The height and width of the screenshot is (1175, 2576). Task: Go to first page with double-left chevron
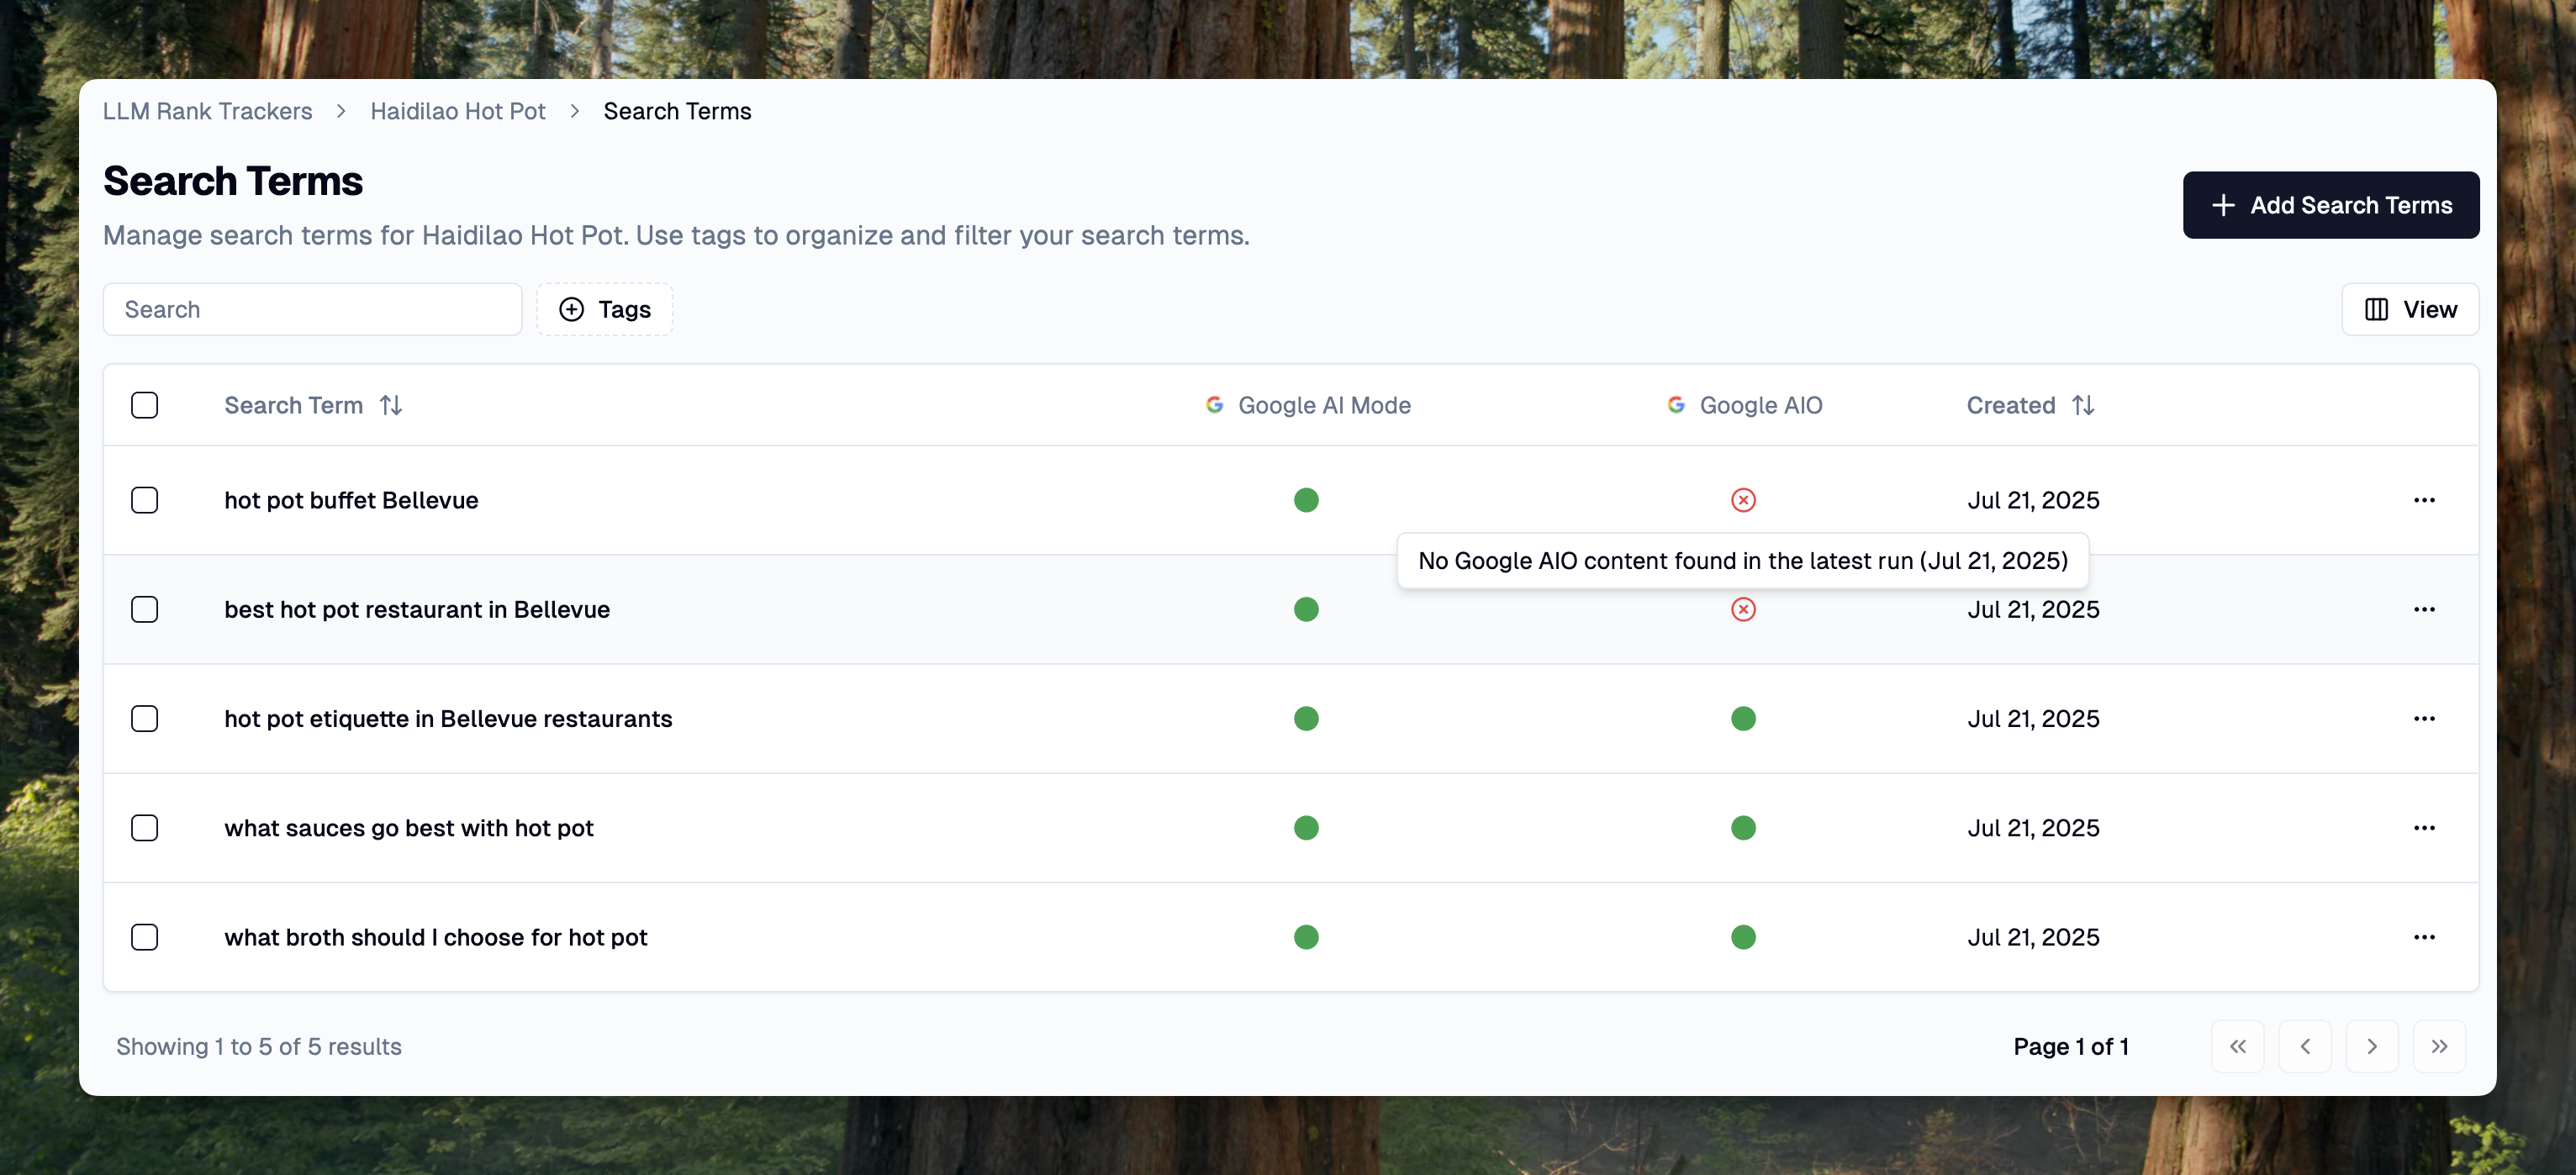coord(2237,1046)
